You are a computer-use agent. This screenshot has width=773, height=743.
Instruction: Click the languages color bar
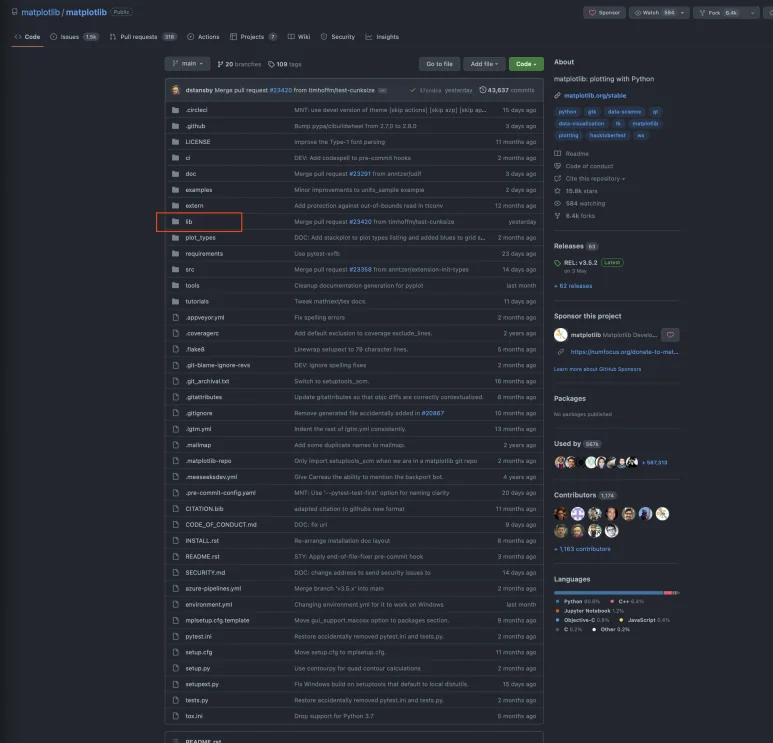[616, 593]
